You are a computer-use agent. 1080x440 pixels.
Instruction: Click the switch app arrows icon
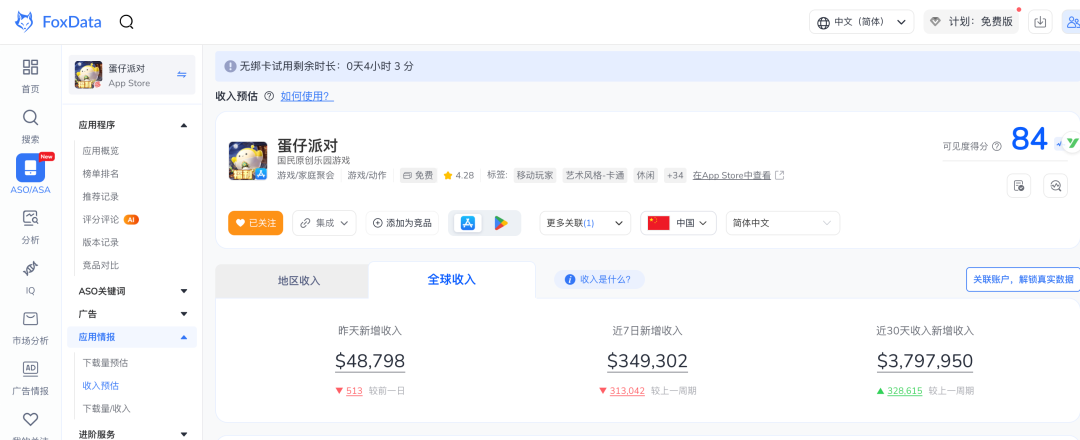tap(182, 74)
